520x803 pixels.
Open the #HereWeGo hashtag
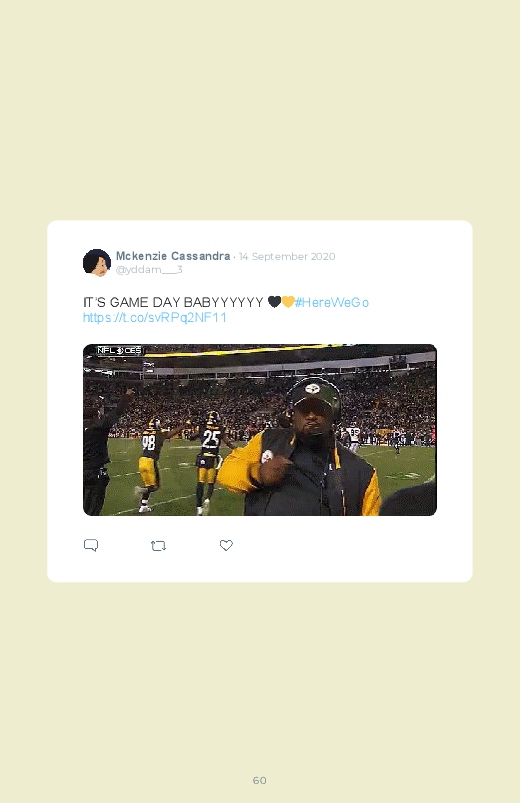coord(331,303)
